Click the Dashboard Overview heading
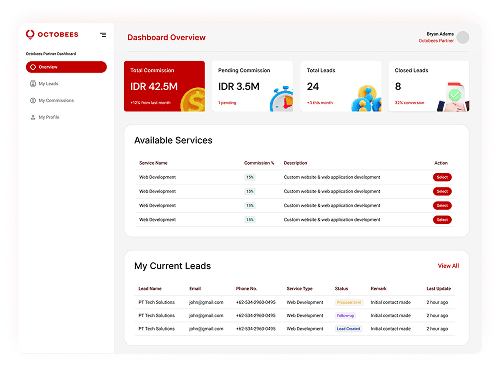This screenshot has height=366, width=499. (166, 37)
